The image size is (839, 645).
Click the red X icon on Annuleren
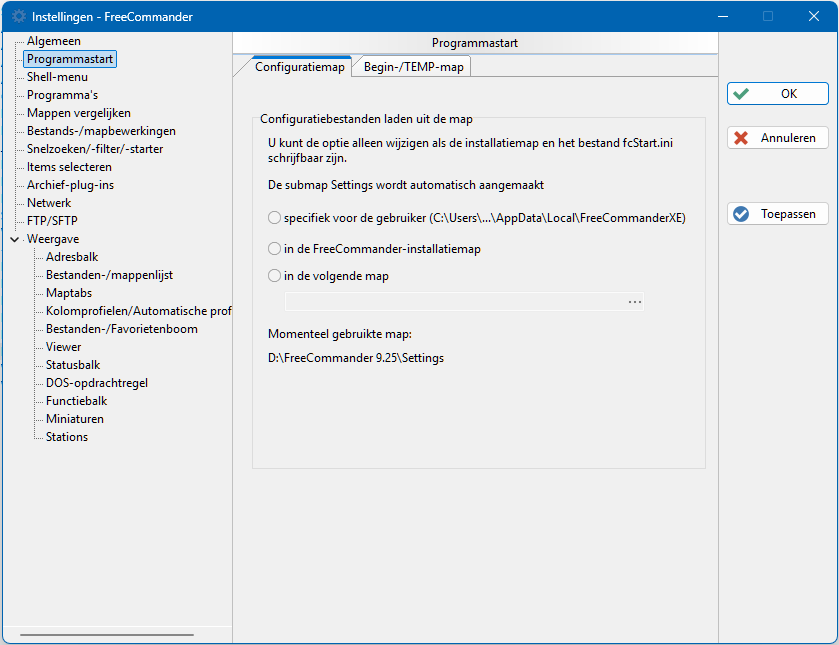point(741,138)
